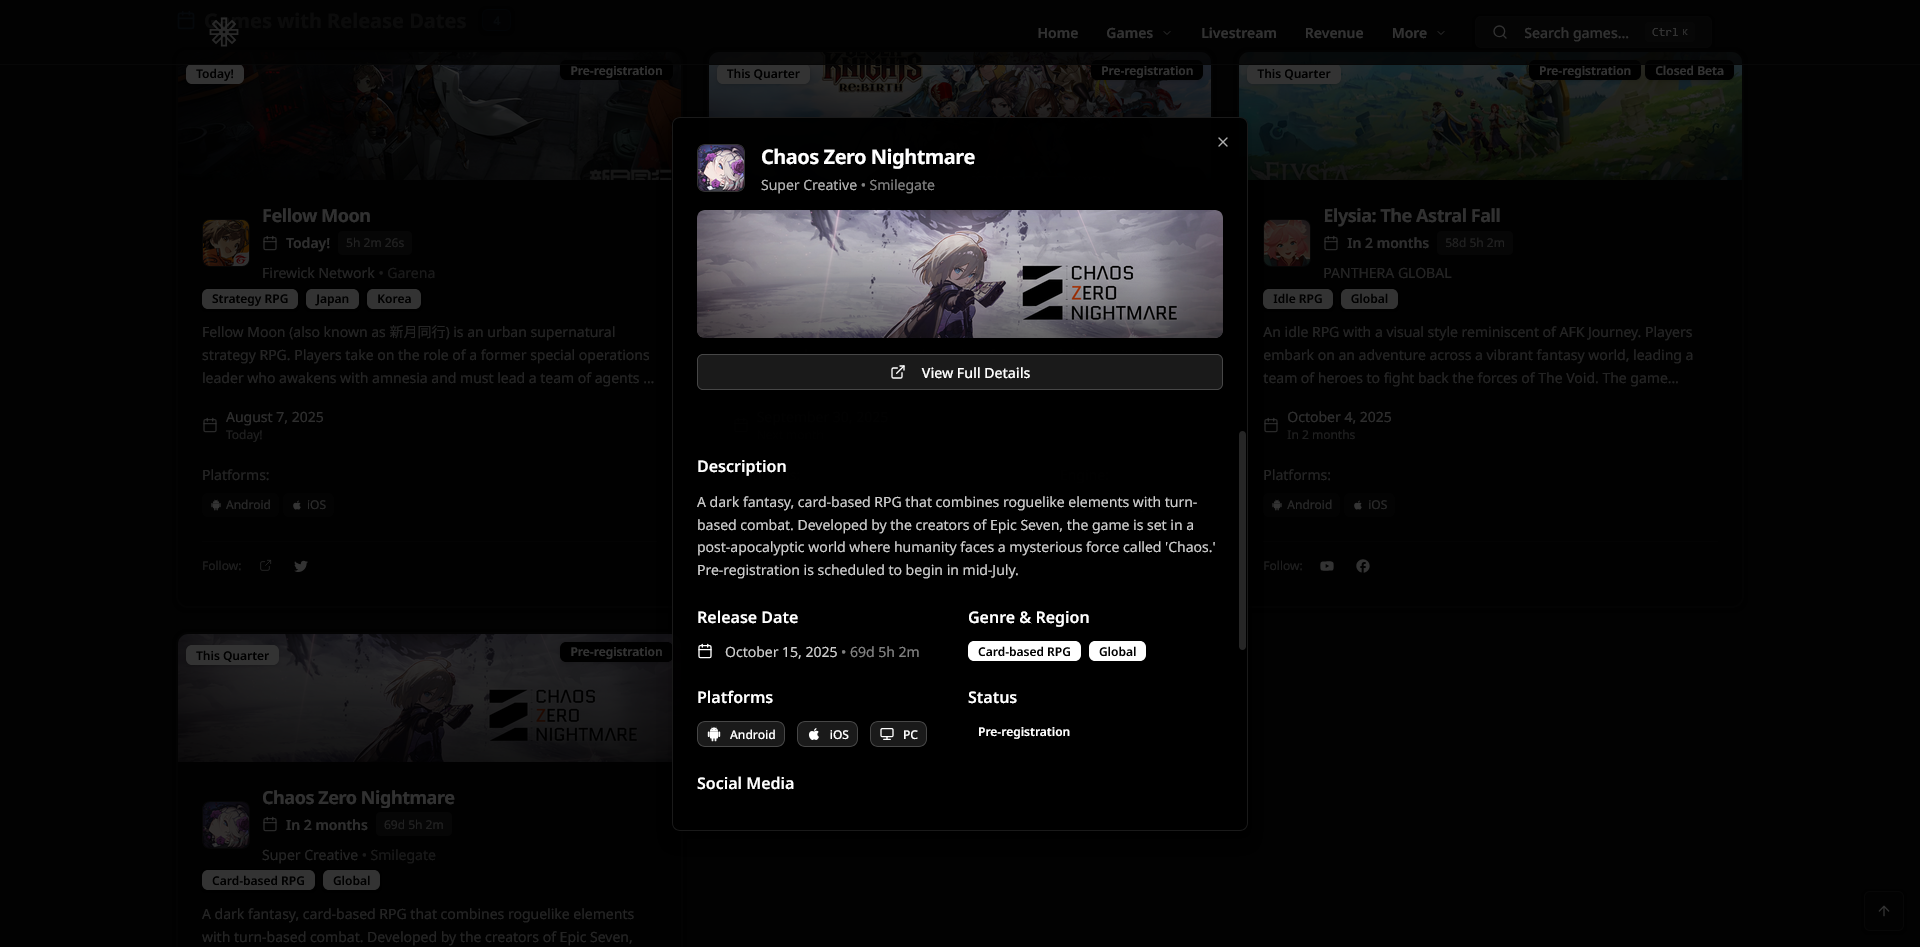This screenshot has height=947, width=1920.
Task: Go to the Home page
Action: click(1057, 33)
